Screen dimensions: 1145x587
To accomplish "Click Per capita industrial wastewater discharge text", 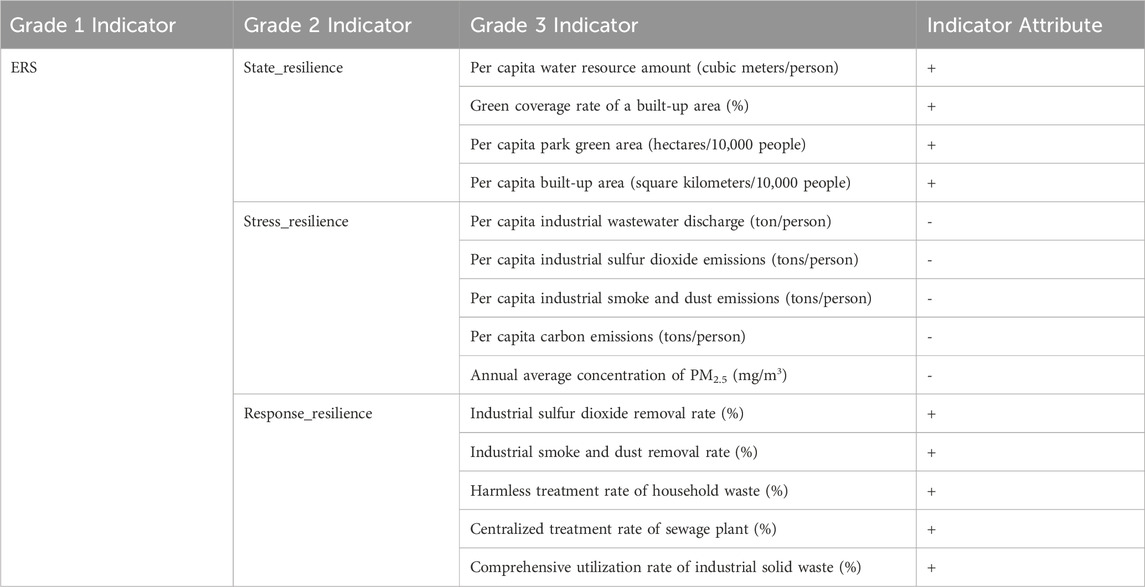I will coord(650,221).
